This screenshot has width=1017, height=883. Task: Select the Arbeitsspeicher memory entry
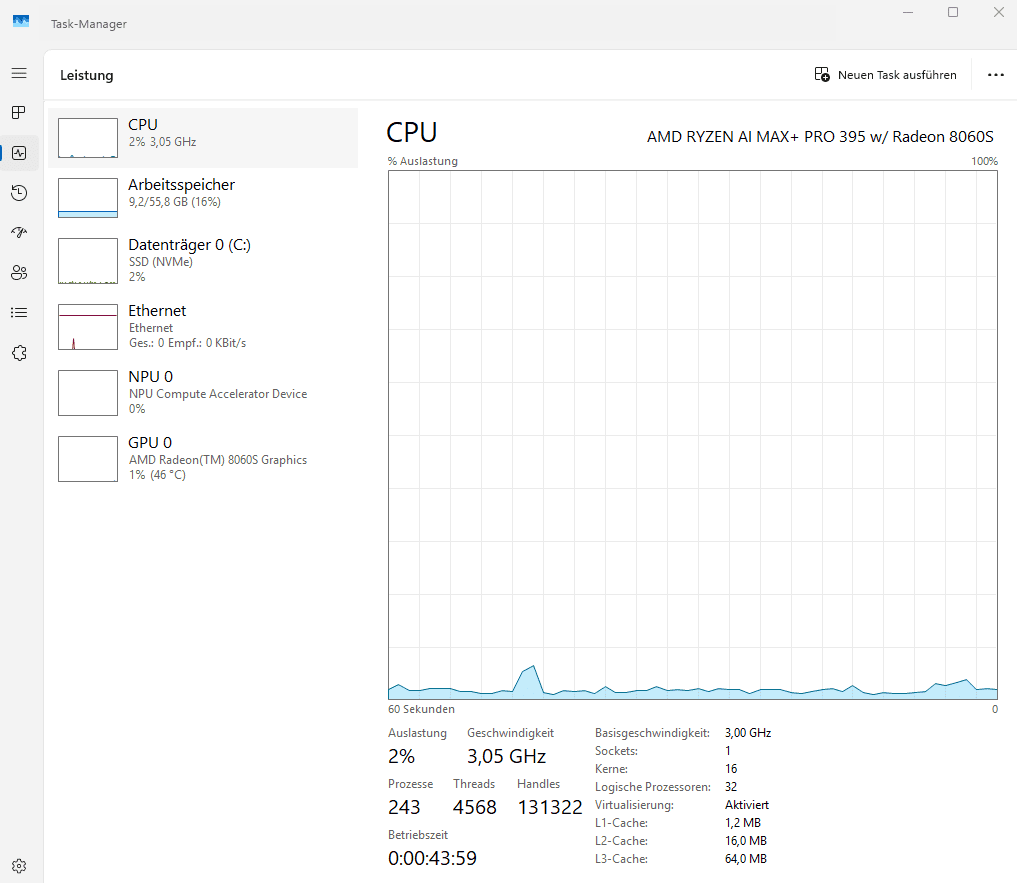(203, 197)
